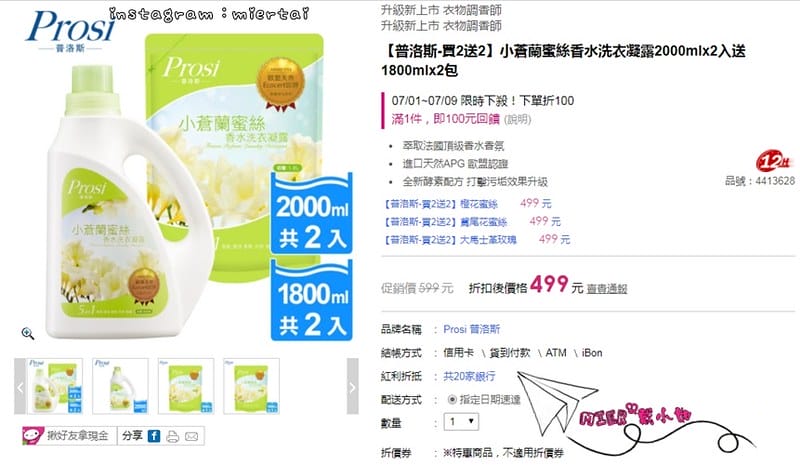800x465 pixels.
Task: Show next thumbnails with right arrow
Action: (x=353, y=386)
